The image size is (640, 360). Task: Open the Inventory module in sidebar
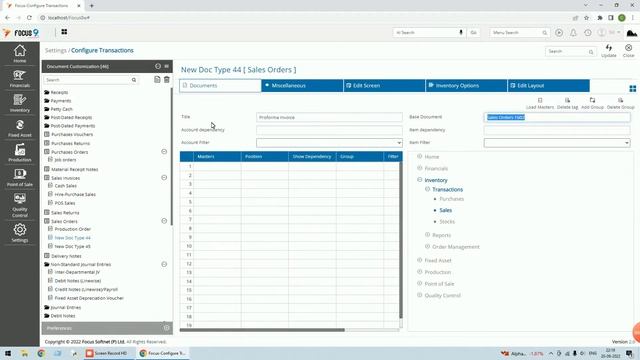click(x=20, y=103)
